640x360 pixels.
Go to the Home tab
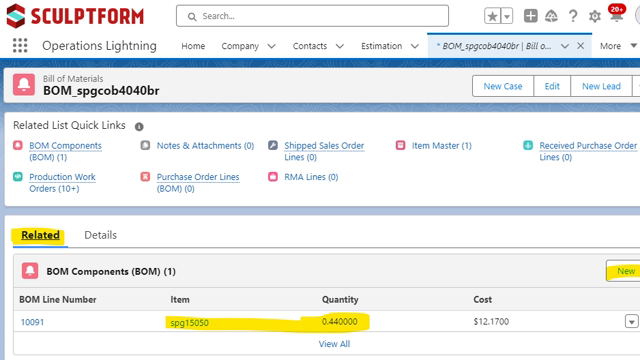193,46
